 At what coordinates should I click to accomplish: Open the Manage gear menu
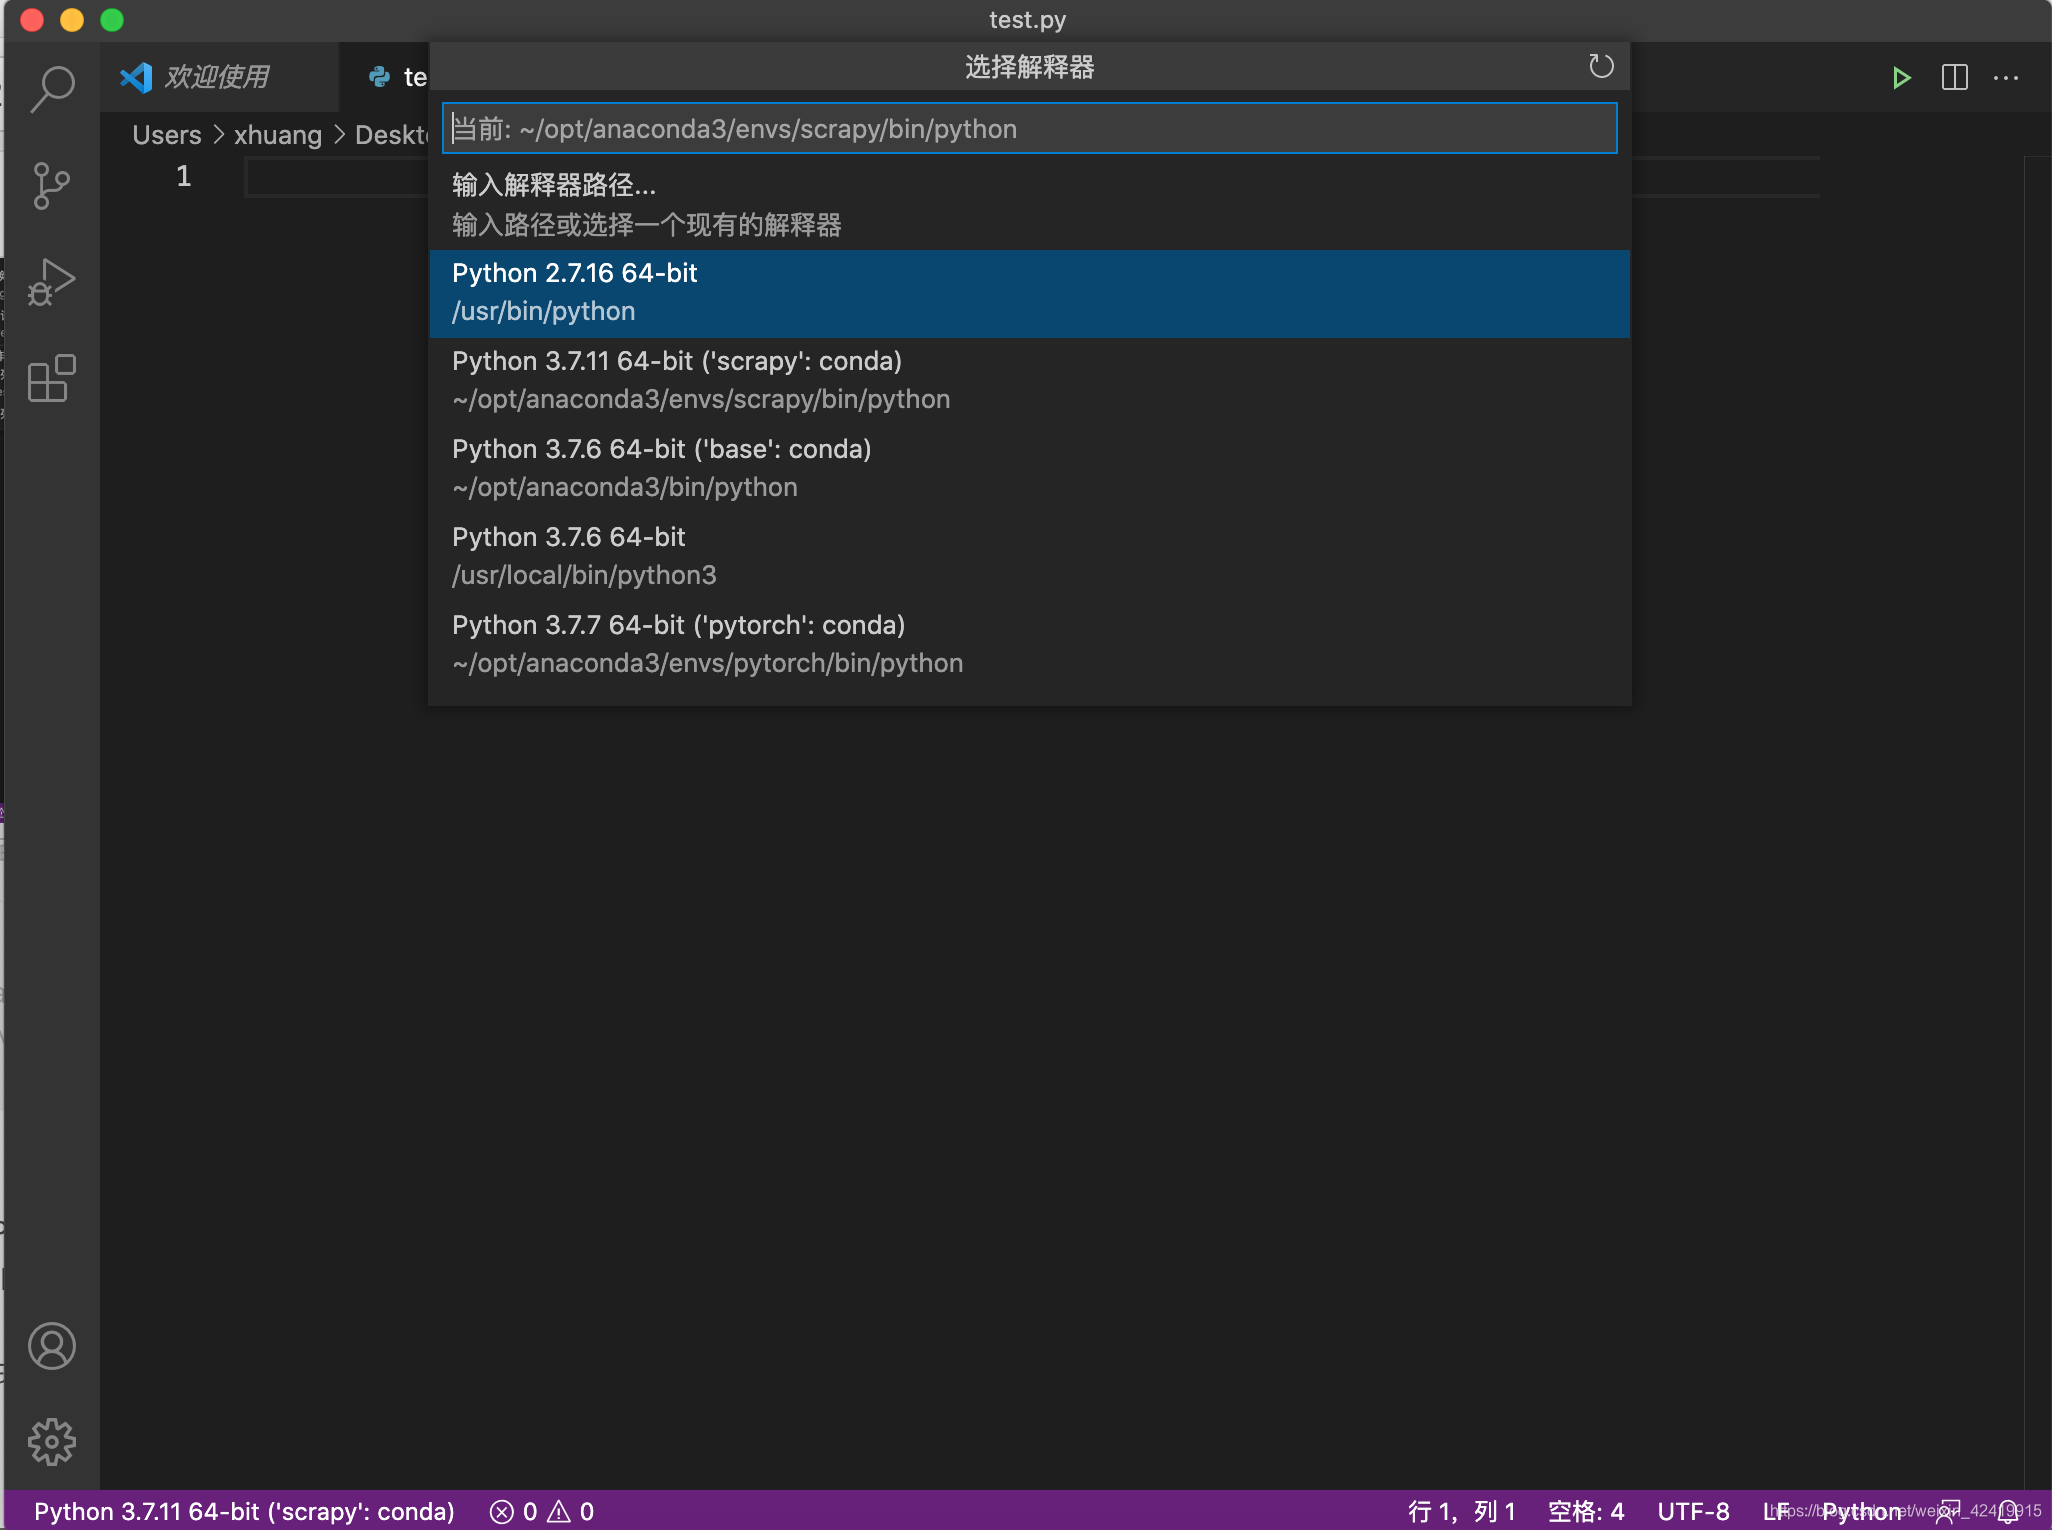(52, 1442)
